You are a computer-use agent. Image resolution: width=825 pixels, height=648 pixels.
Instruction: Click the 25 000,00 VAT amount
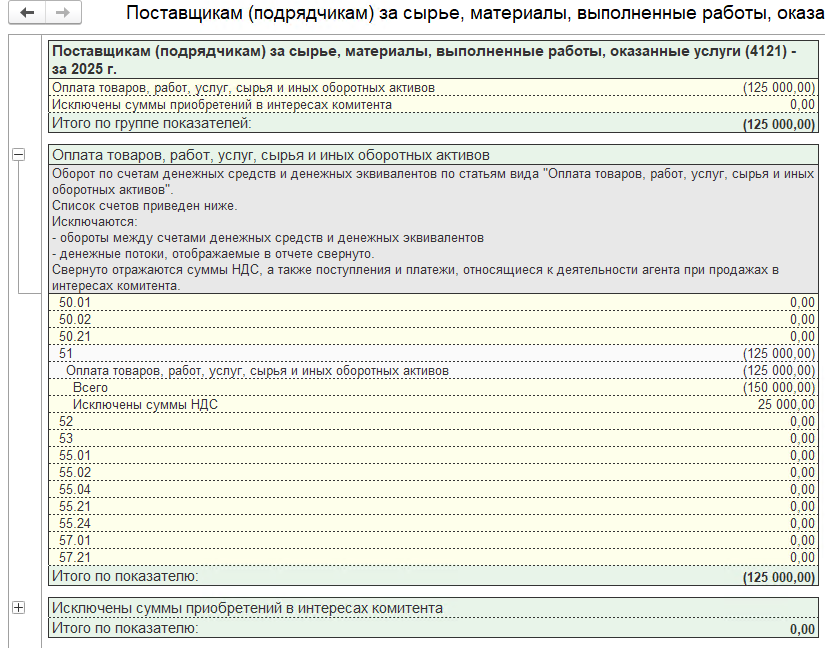pyautogui.click(x=786, y=405)
